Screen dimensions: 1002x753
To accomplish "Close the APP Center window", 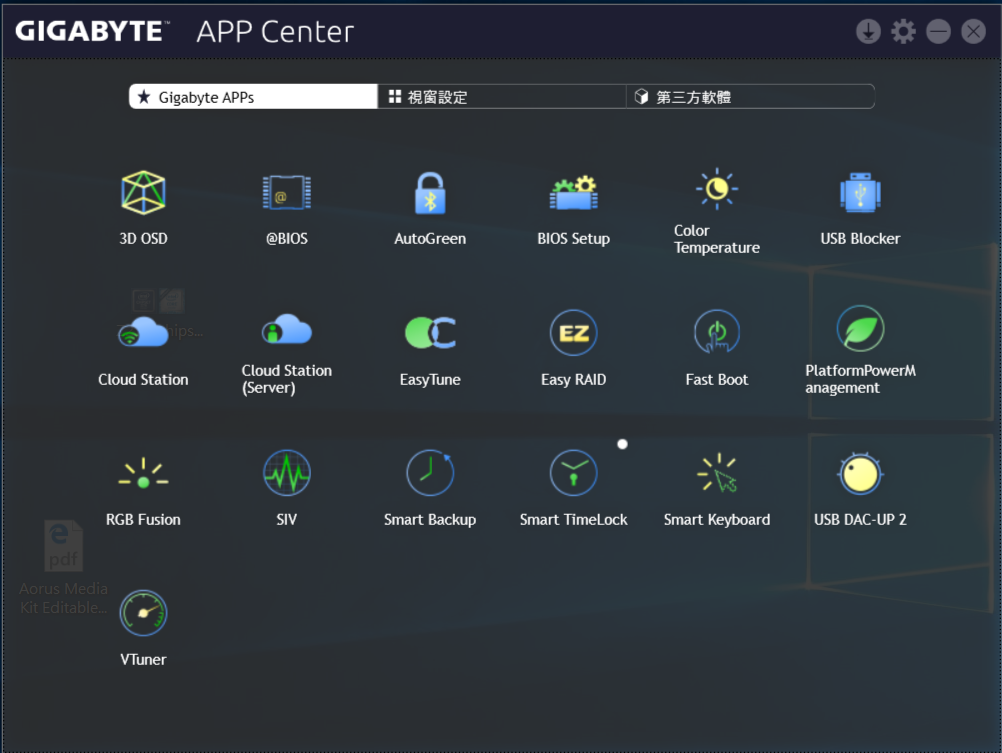I will pyautogui.click(x=973, y=31).
